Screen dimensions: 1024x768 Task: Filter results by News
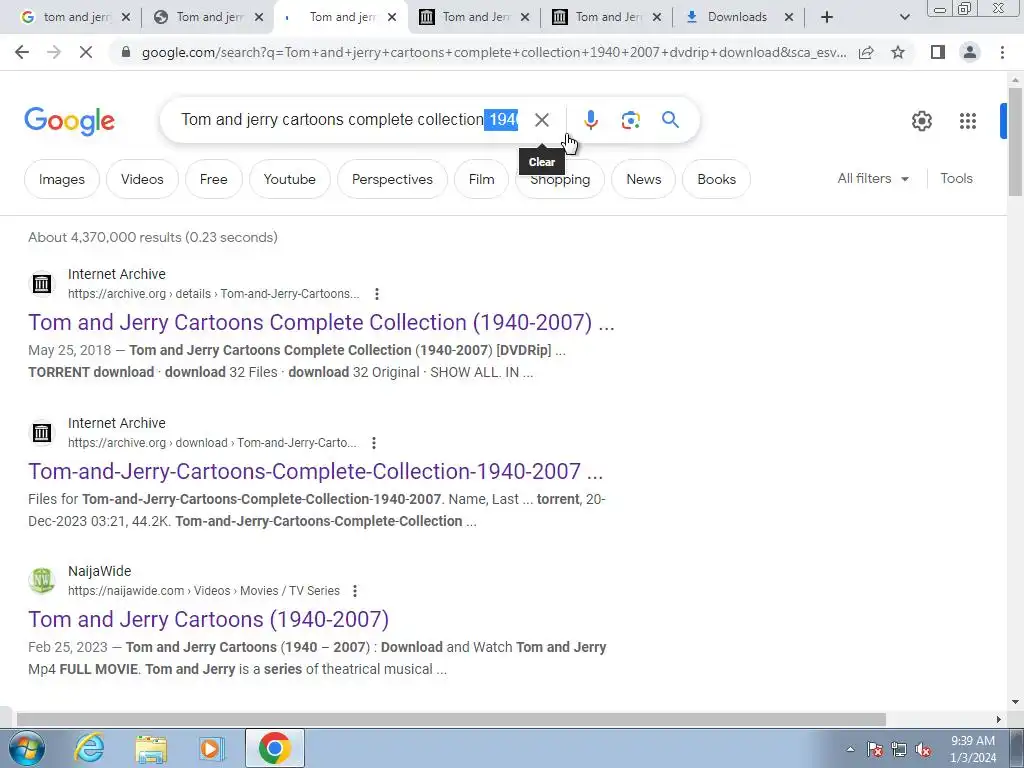pyautogui.click(x=643, y=179)
